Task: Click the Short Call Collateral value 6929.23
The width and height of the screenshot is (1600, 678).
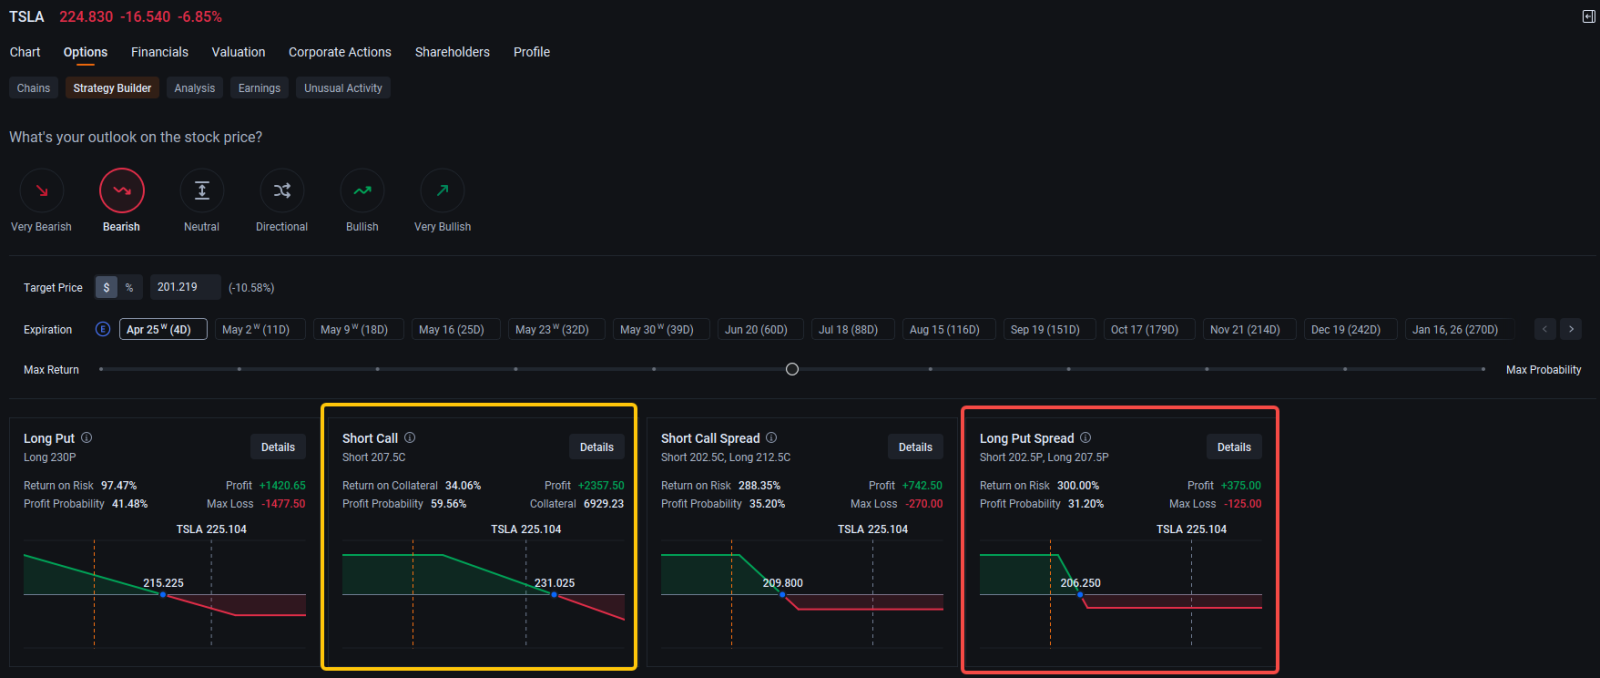Action: 604,504
